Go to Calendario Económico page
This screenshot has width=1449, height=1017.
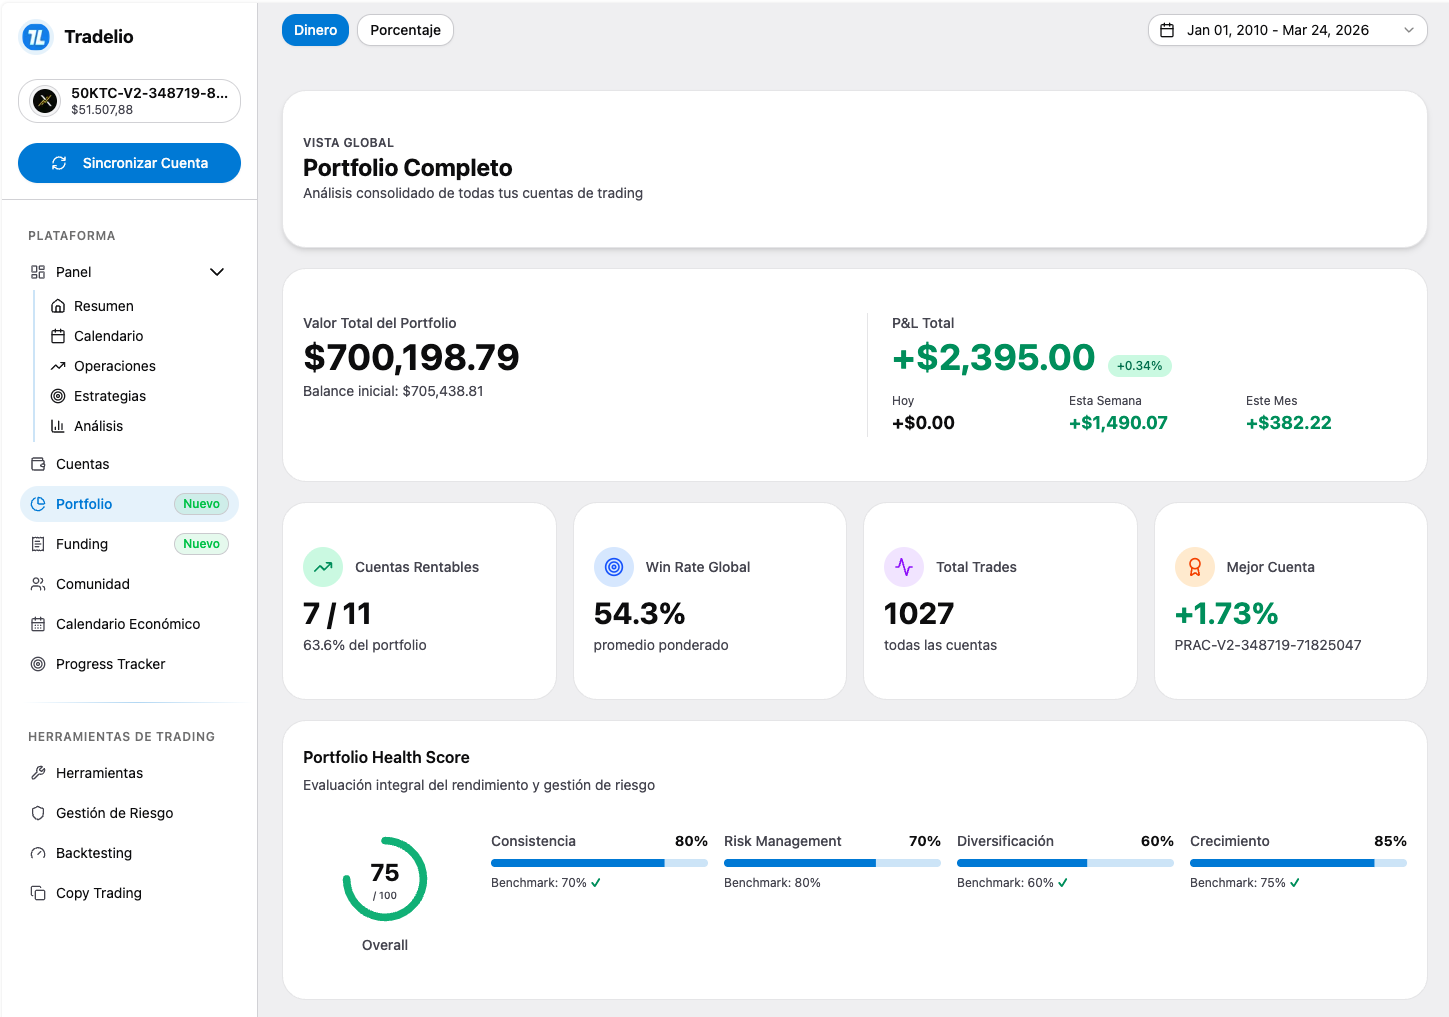[x=128, y=624]
